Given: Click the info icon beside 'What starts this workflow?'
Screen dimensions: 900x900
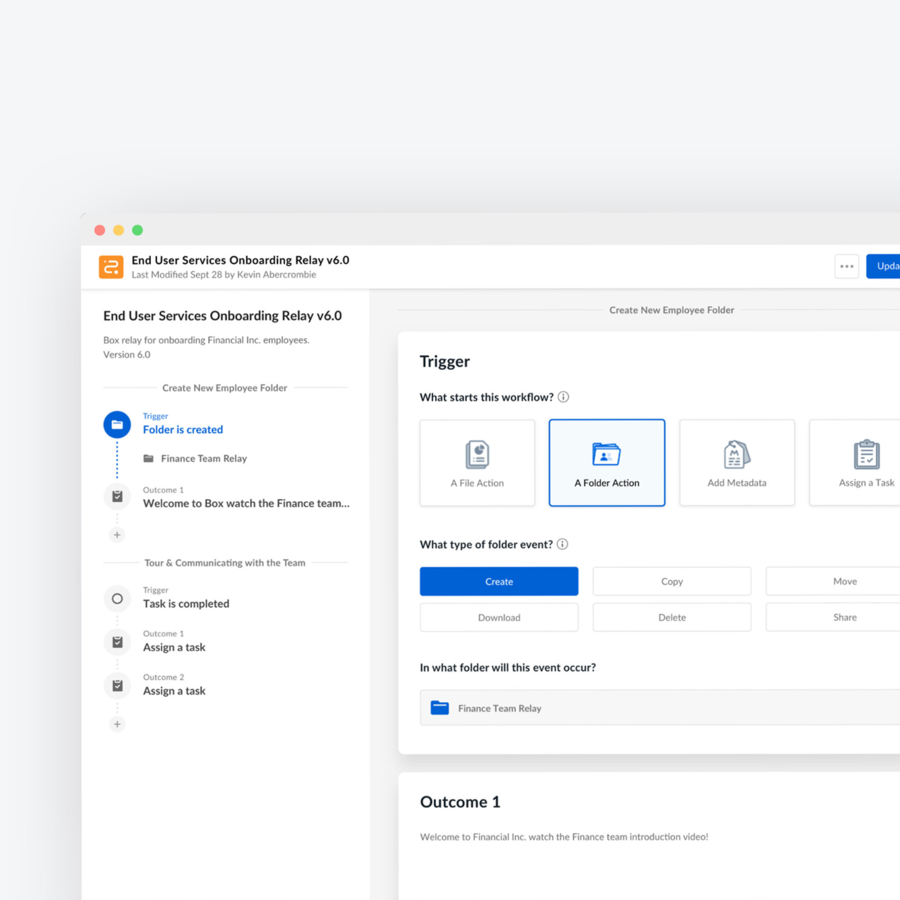Looking at the screenshot, I should (563, 397).
